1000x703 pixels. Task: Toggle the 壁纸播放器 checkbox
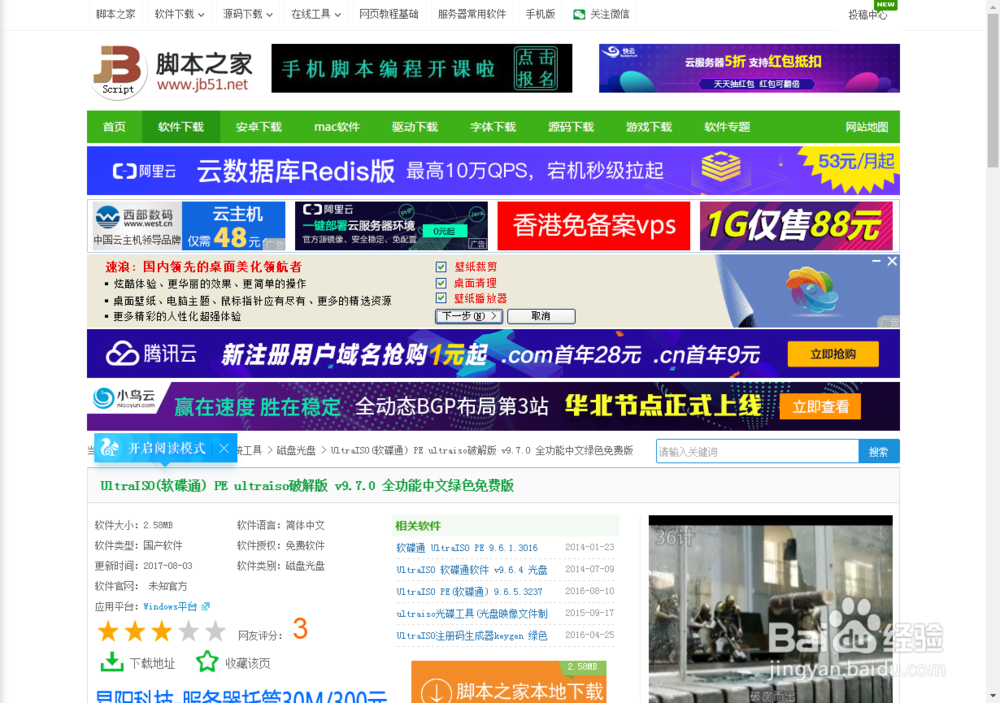441,298
